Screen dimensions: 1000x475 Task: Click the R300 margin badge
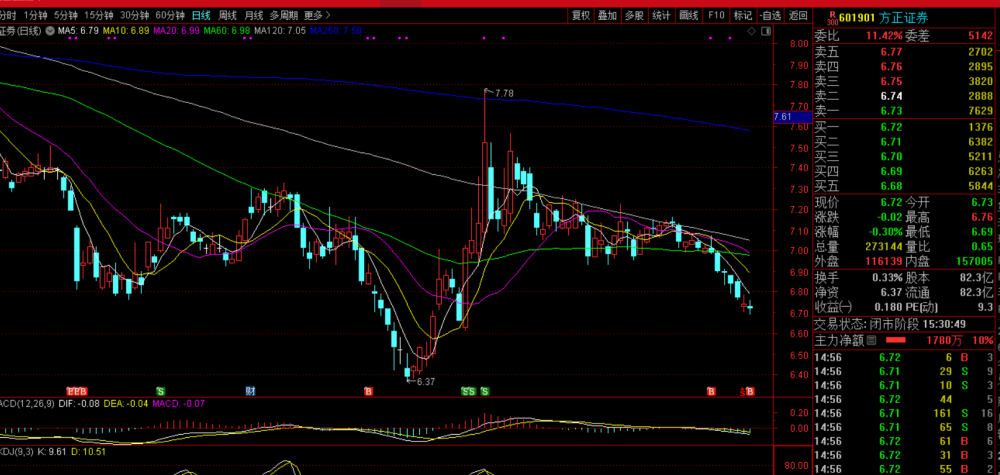pyautogui.click(x=832, y=18)
